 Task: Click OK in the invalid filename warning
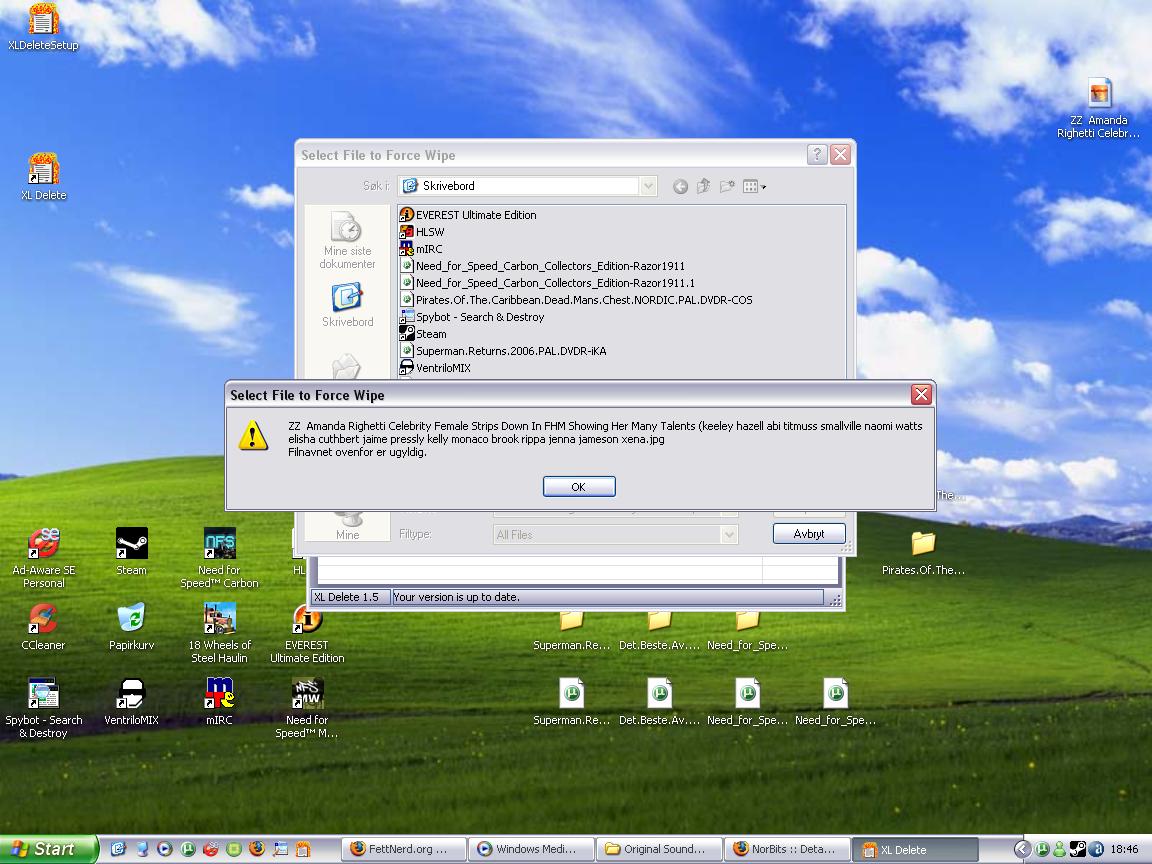click(579, 486)
